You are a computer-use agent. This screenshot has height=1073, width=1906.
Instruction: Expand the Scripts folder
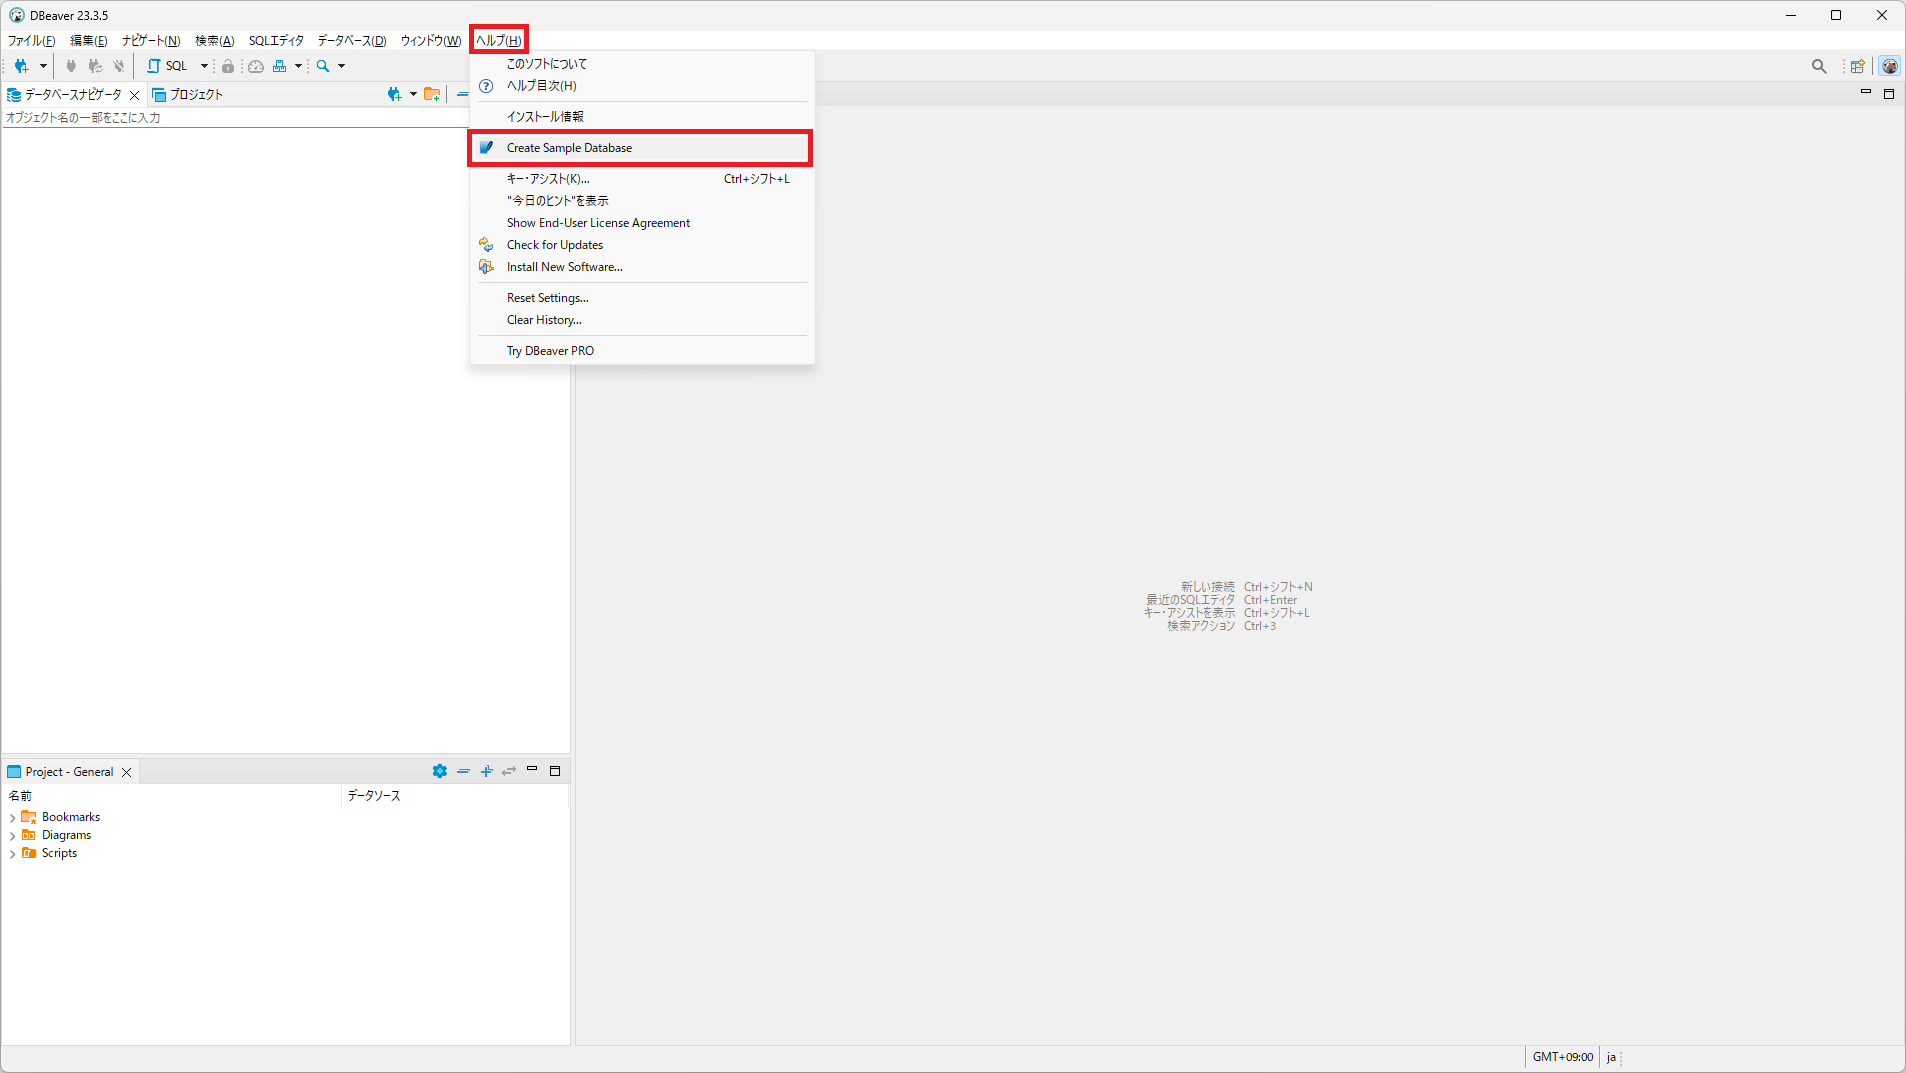pyautogui.click(x=12, y=854)
